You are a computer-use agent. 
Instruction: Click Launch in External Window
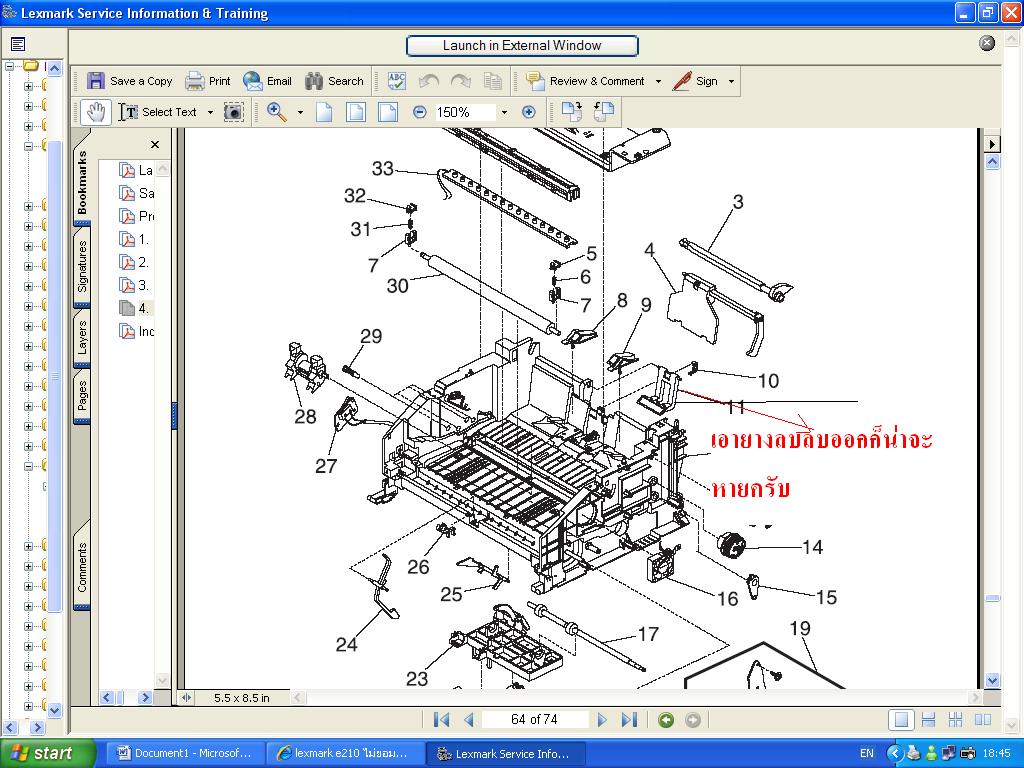point(522,46)
